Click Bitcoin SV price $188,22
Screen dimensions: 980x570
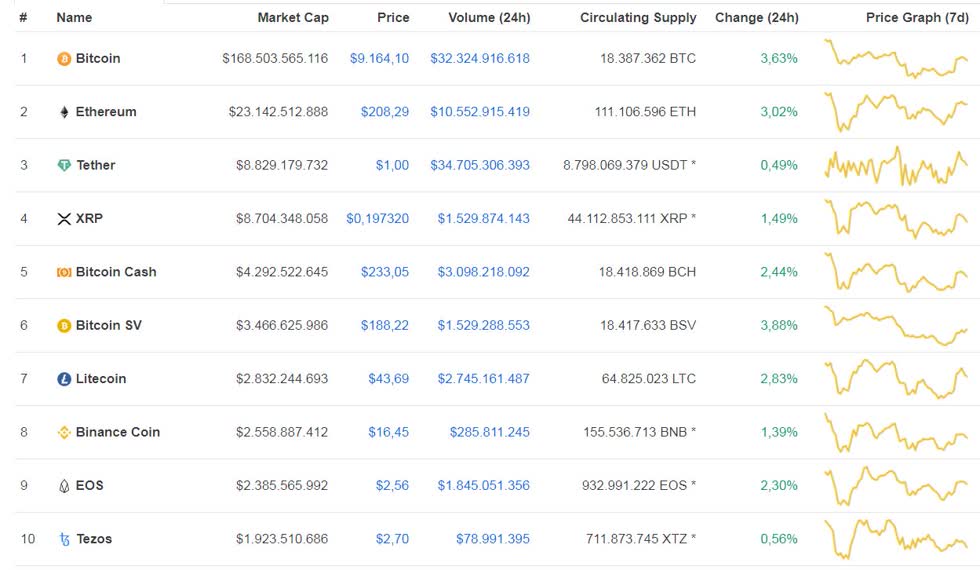pyautogui.click(x=385, y=326)
